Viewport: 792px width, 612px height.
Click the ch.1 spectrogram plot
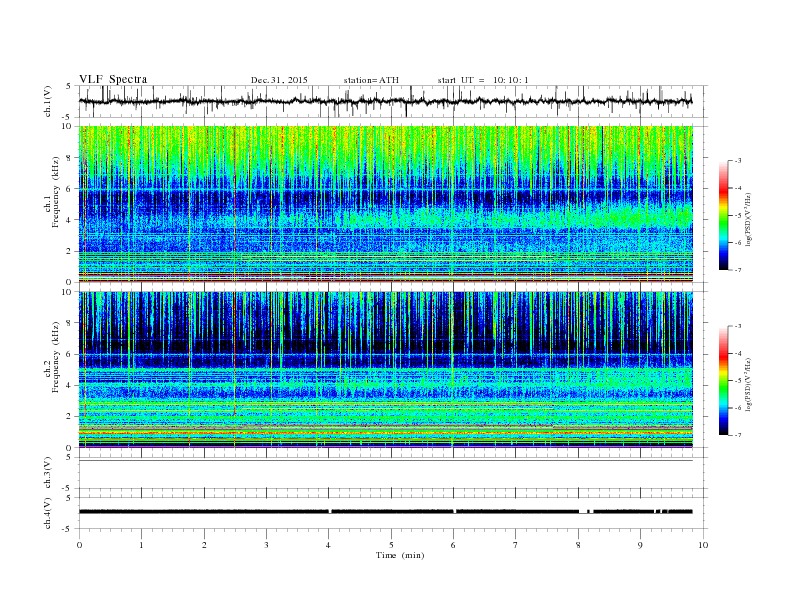(386, 204)
